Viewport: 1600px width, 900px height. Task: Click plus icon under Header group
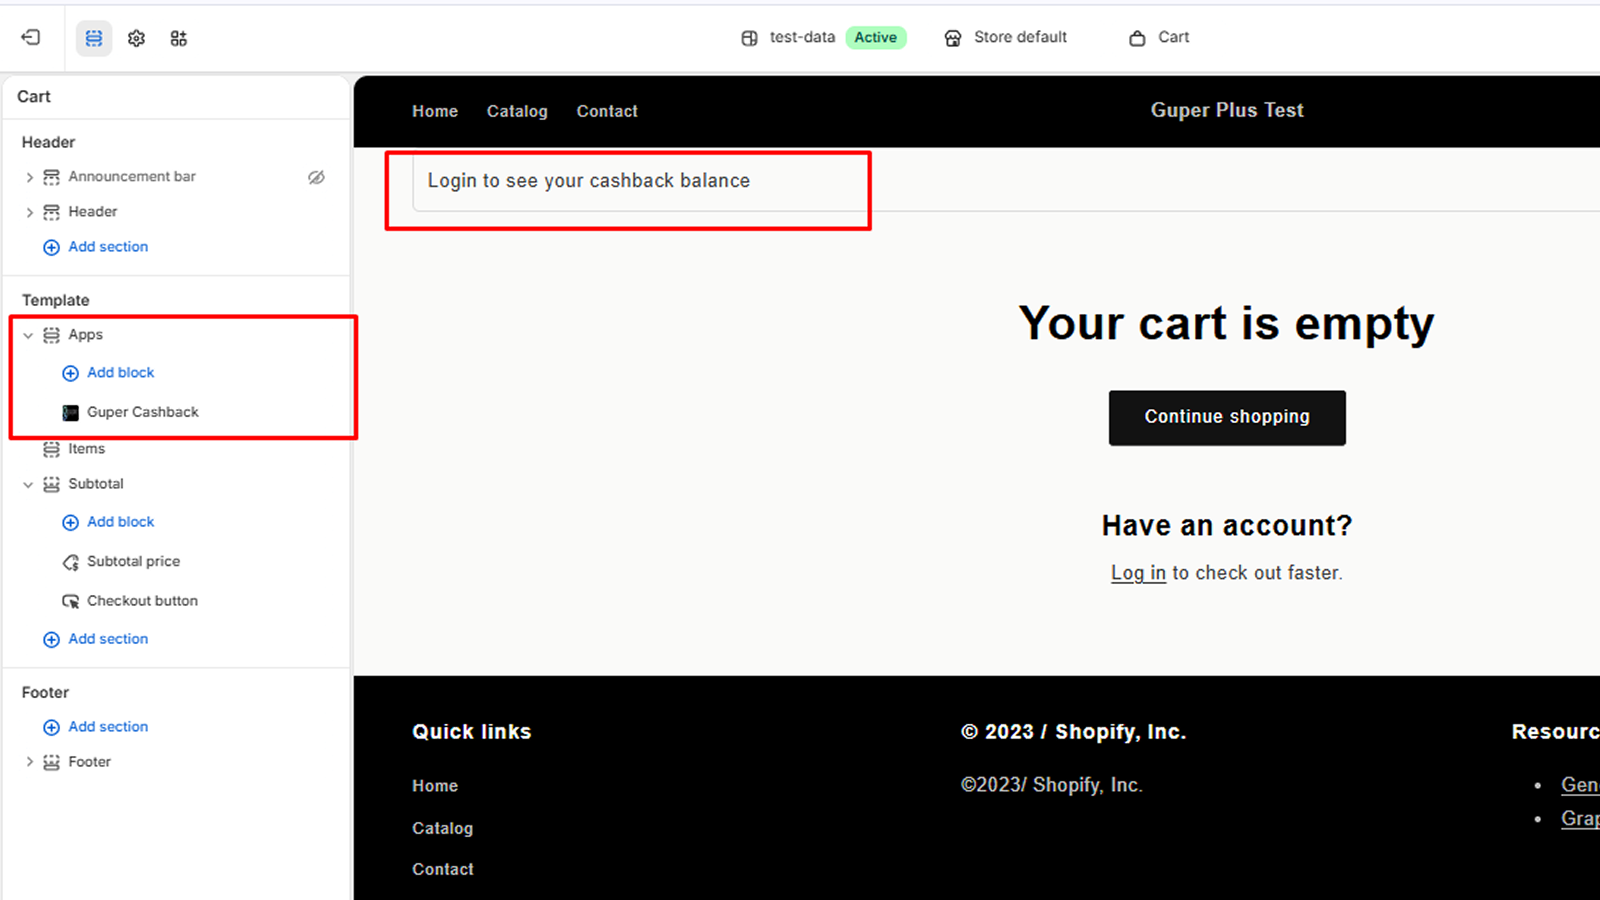(51, 247)
